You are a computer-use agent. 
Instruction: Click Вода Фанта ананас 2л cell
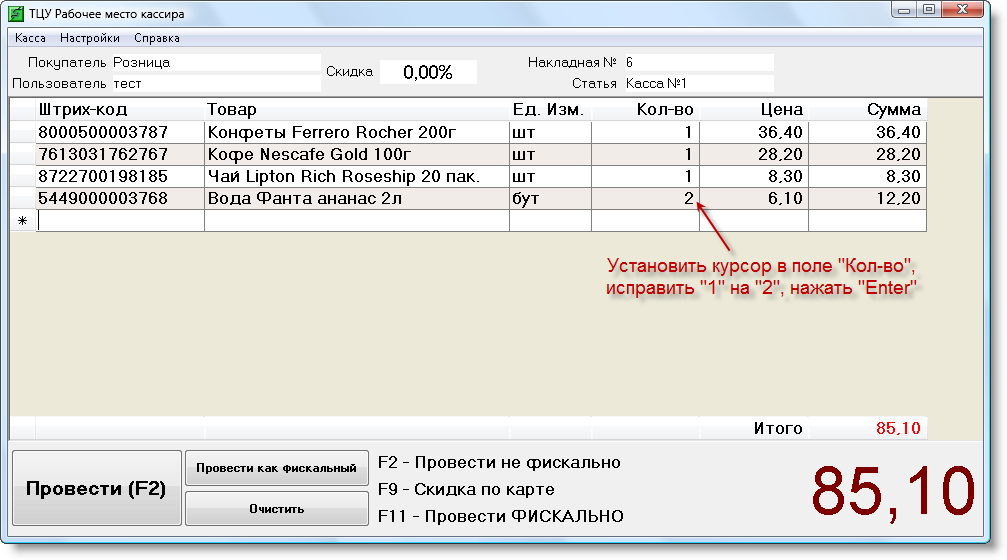click(356, 198)
